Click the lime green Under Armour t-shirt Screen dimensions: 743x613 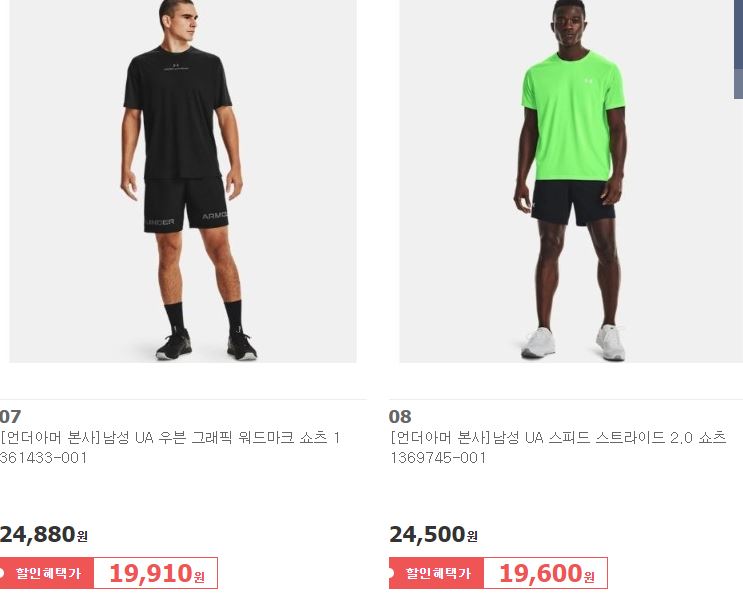(x=573, y=116)
